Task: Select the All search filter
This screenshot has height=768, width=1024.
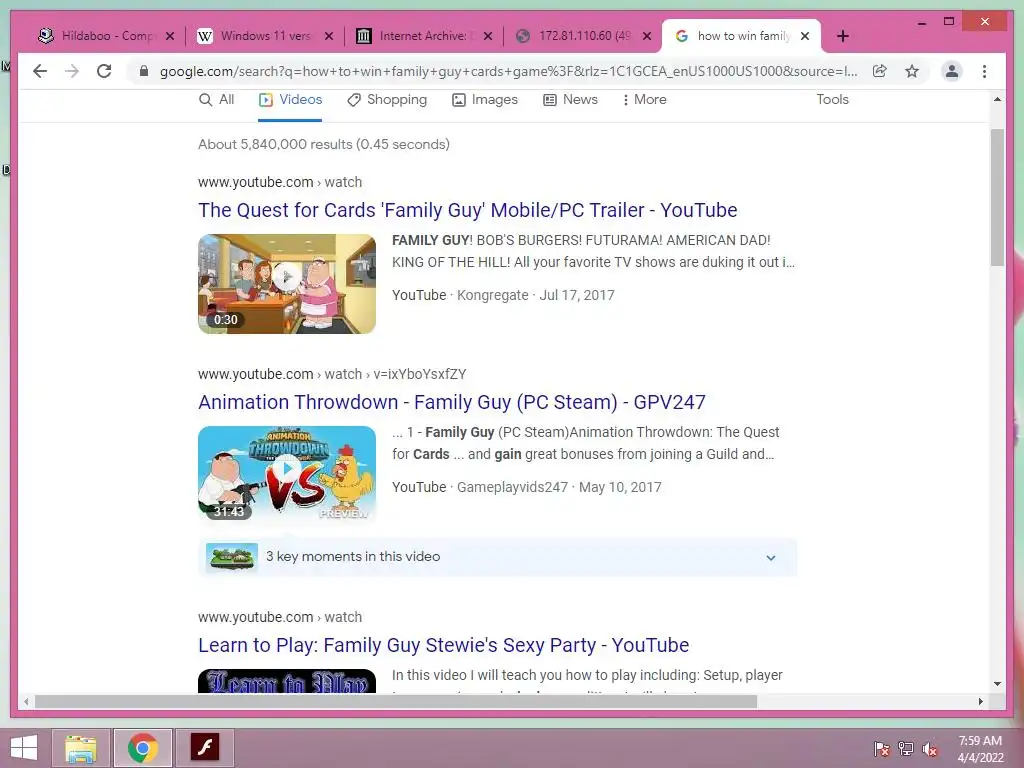Action: [x=216, y=100]
